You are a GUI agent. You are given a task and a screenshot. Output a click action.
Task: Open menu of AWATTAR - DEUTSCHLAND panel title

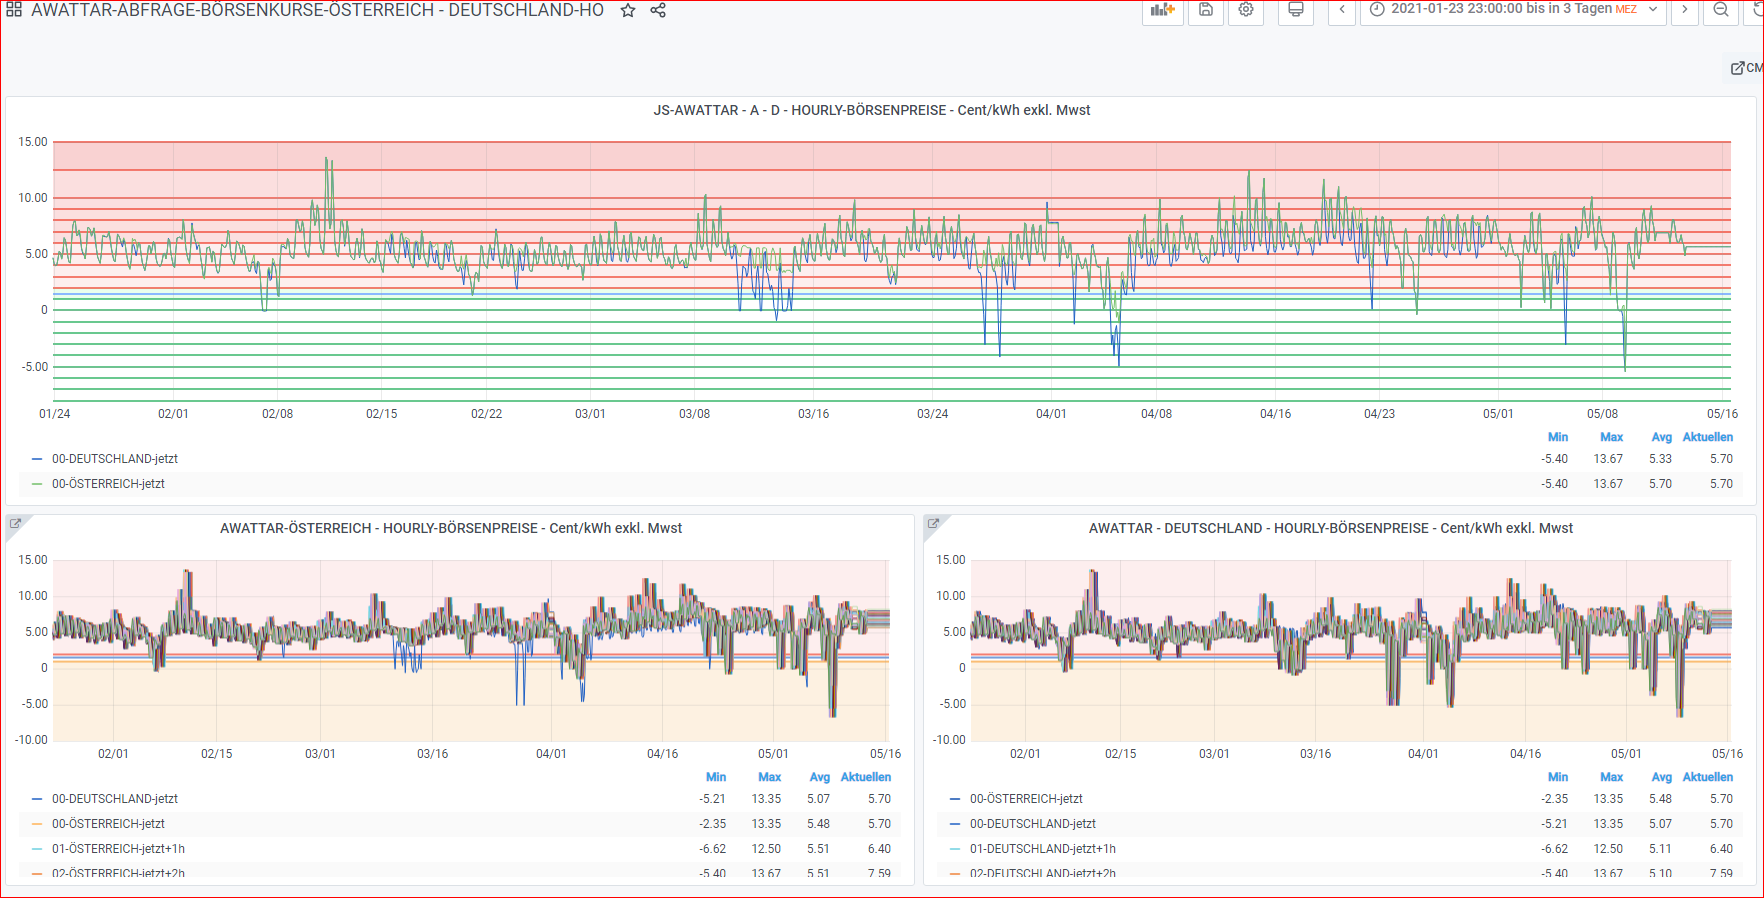click(1331, 528)
